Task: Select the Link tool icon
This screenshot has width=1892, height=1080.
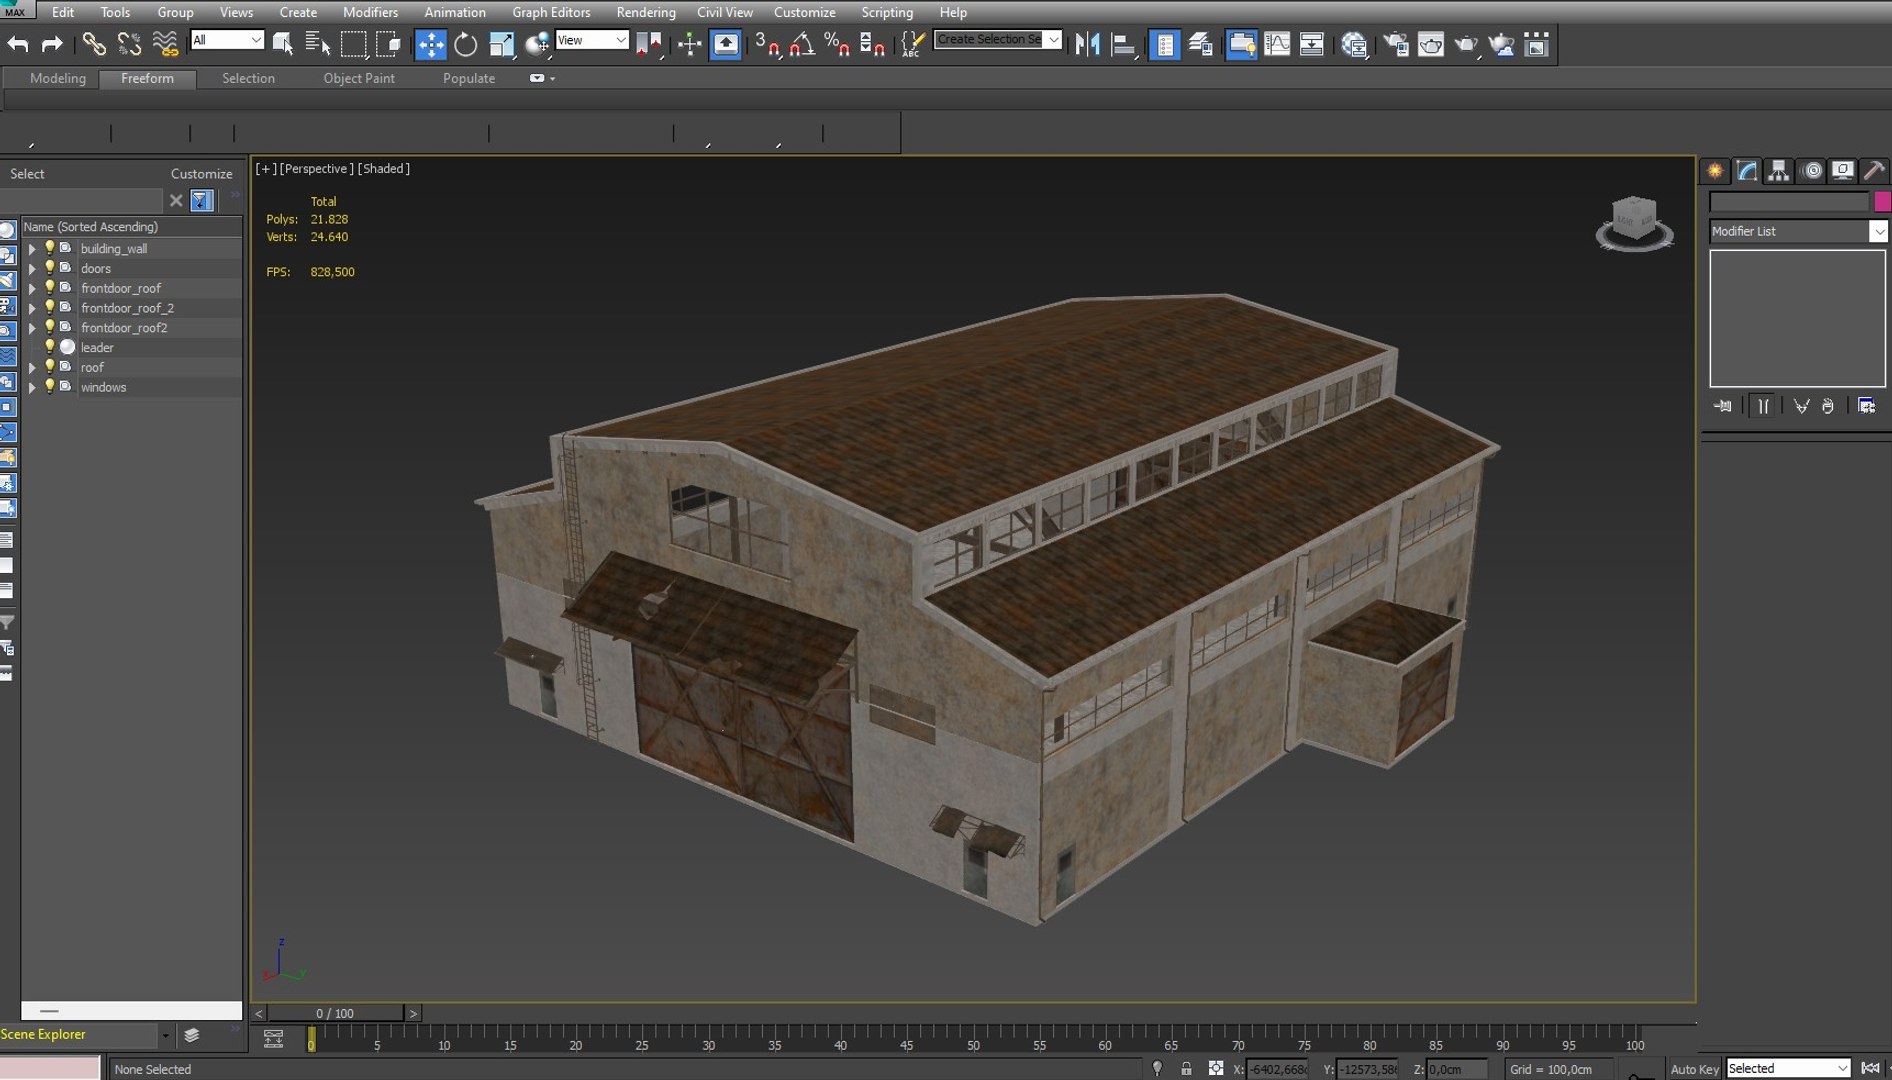Action: pyautogui.click(x=93, y=44)
